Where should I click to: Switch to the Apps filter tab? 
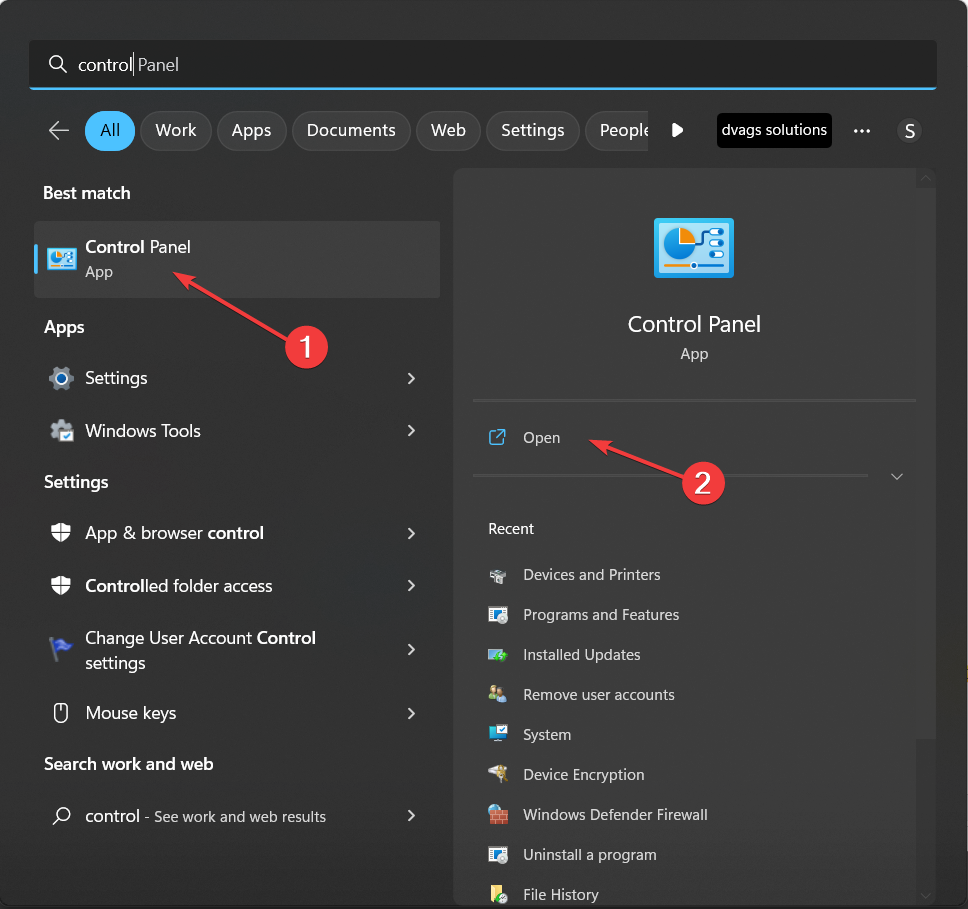251,130
